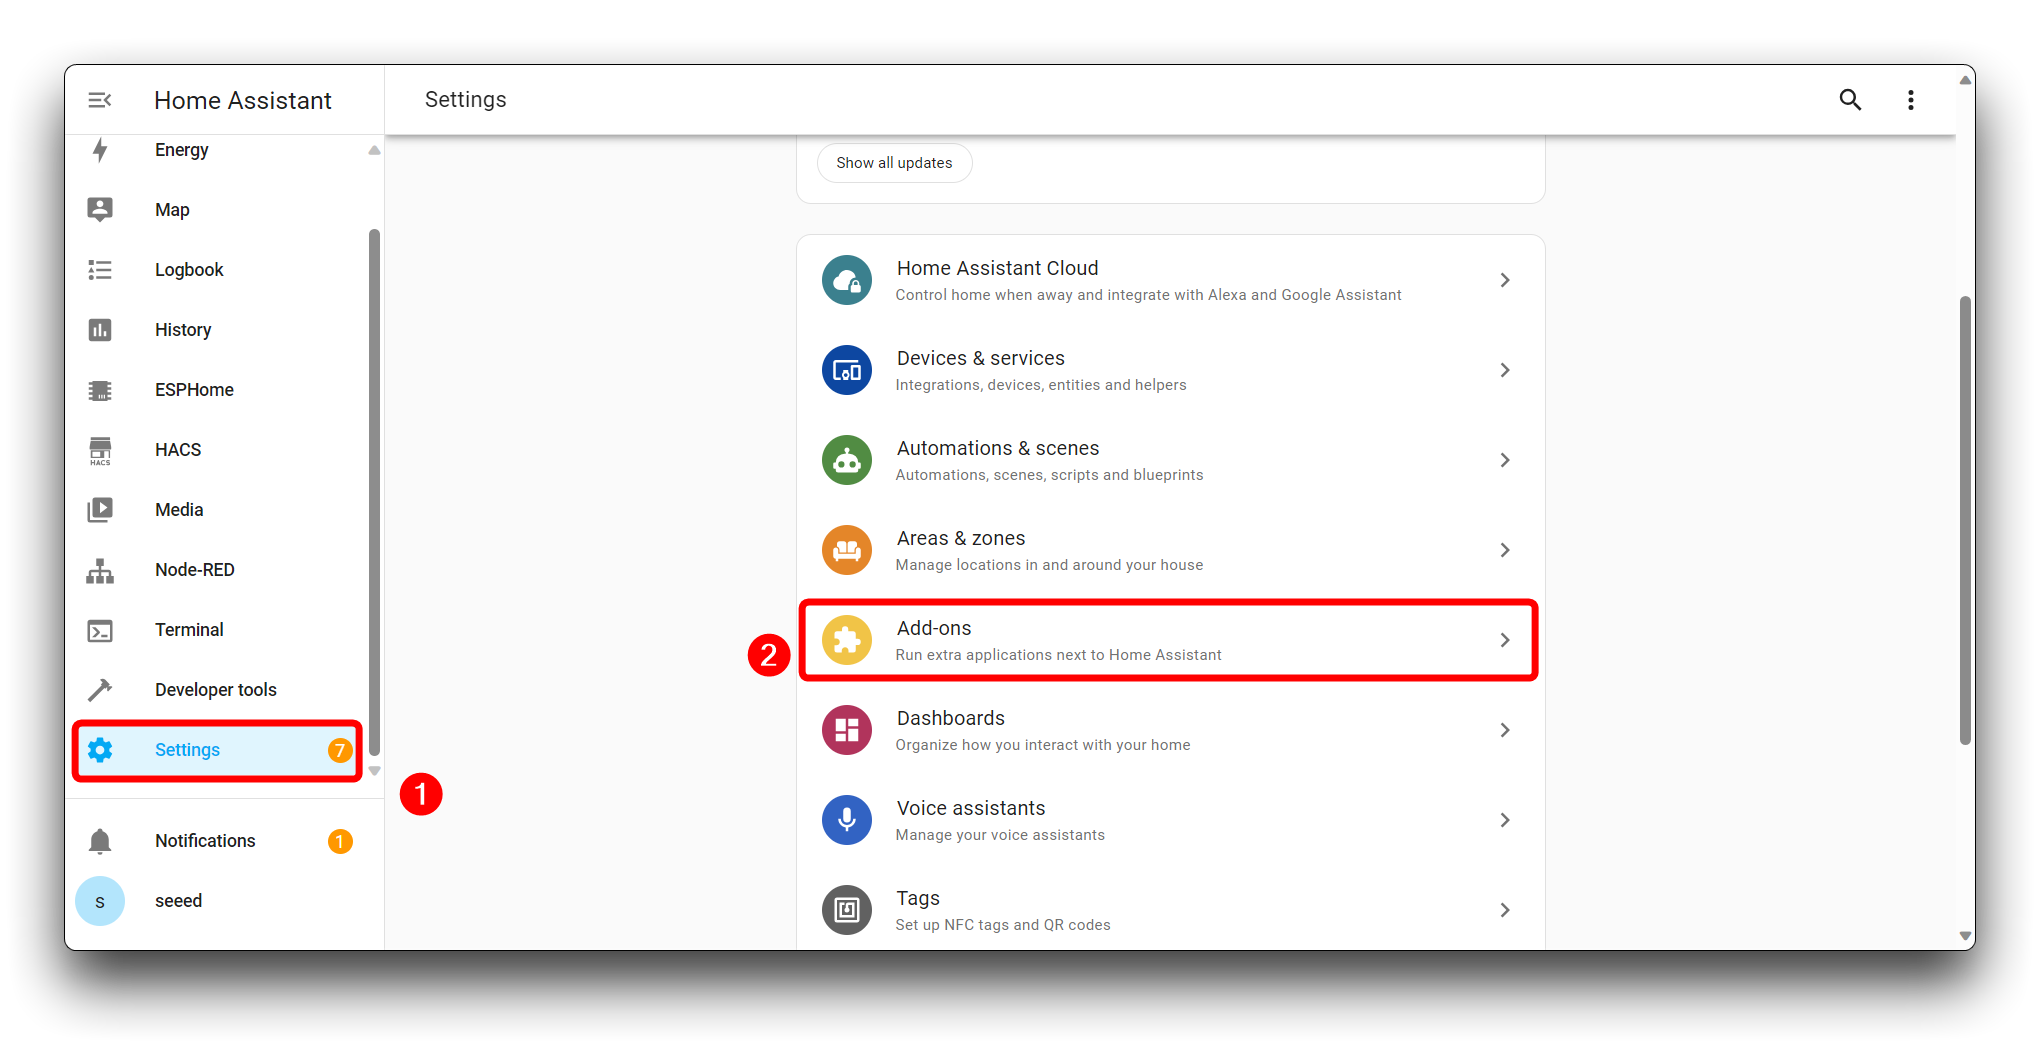The image size is (2040, 1047).
Task: Click the page's right scrollbar thumb
Action: click(1965, 520)
